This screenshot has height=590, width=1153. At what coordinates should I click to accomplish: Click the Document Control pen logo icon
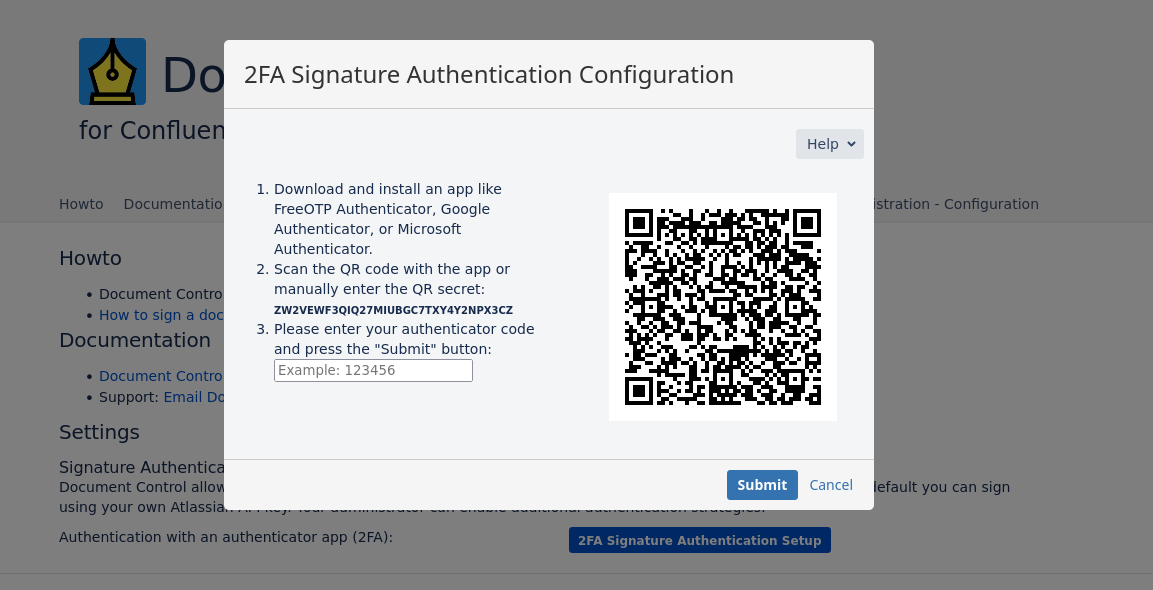[x=112, y=71]
